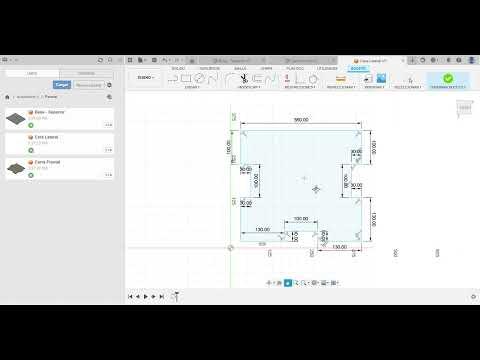Open the user profile avatar
Viewport: 480px width, 360px height.
[471, 60]
